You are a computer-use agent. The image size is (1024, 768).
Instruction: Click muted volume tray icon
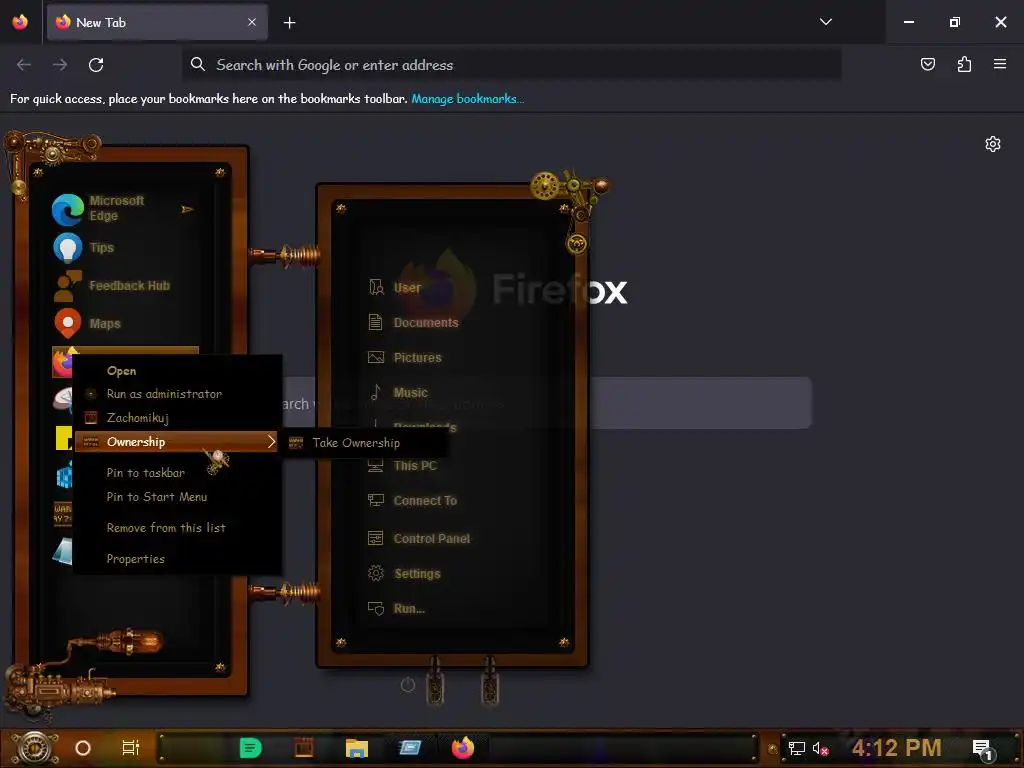click(820, 748)
